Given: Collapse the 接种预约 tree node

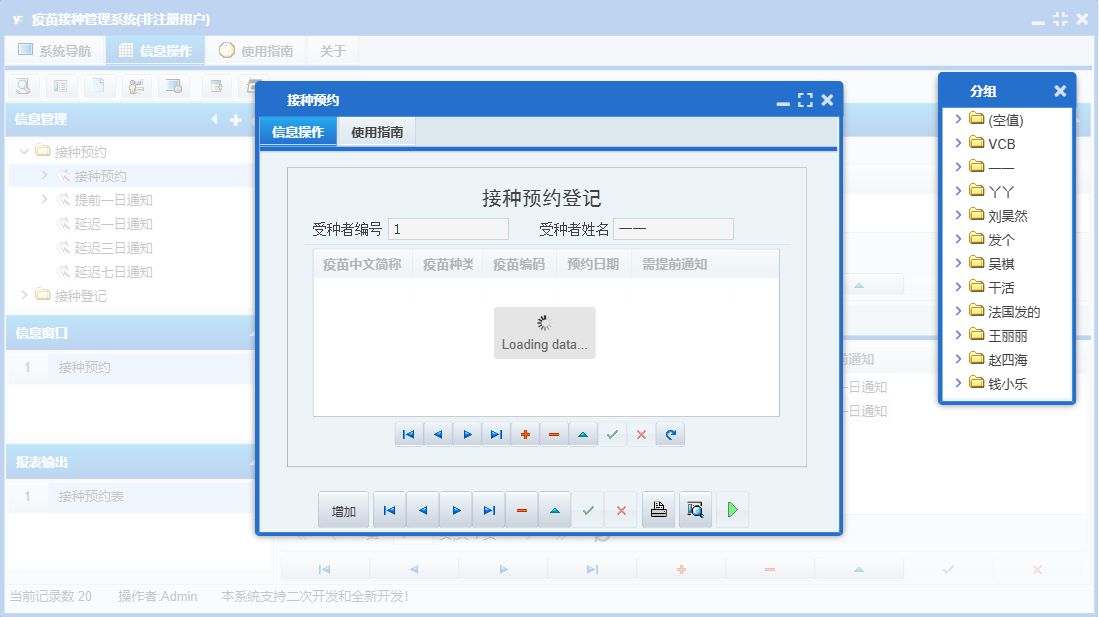Looking at the screenshot, I should click(x=22, y=152).
